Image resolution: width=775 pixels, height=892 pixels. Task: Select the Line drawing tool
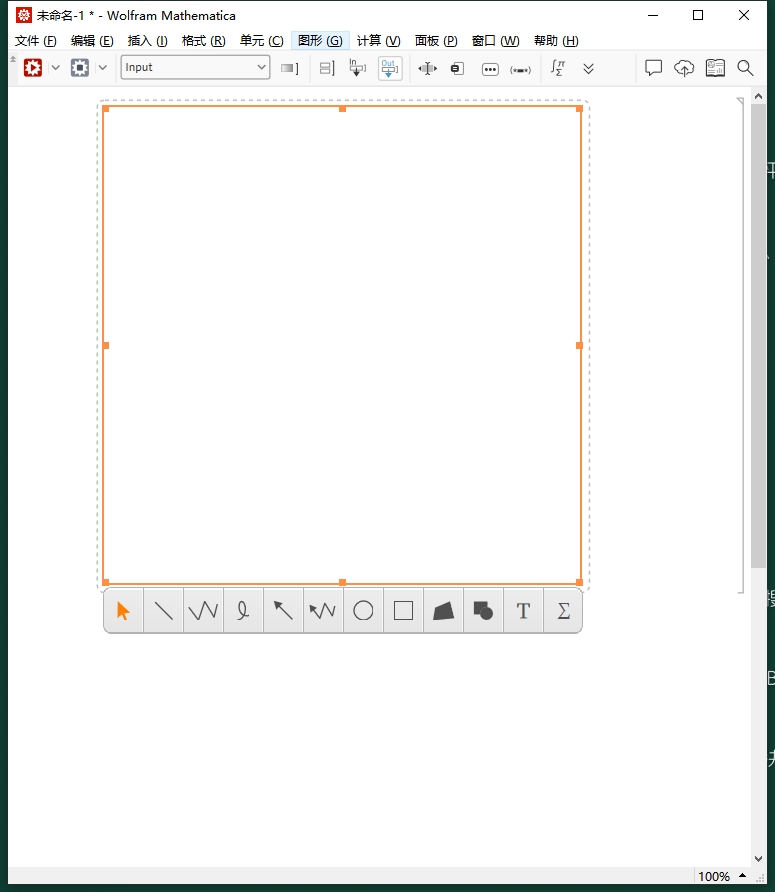pyautogui.click(x=163, y=611)
